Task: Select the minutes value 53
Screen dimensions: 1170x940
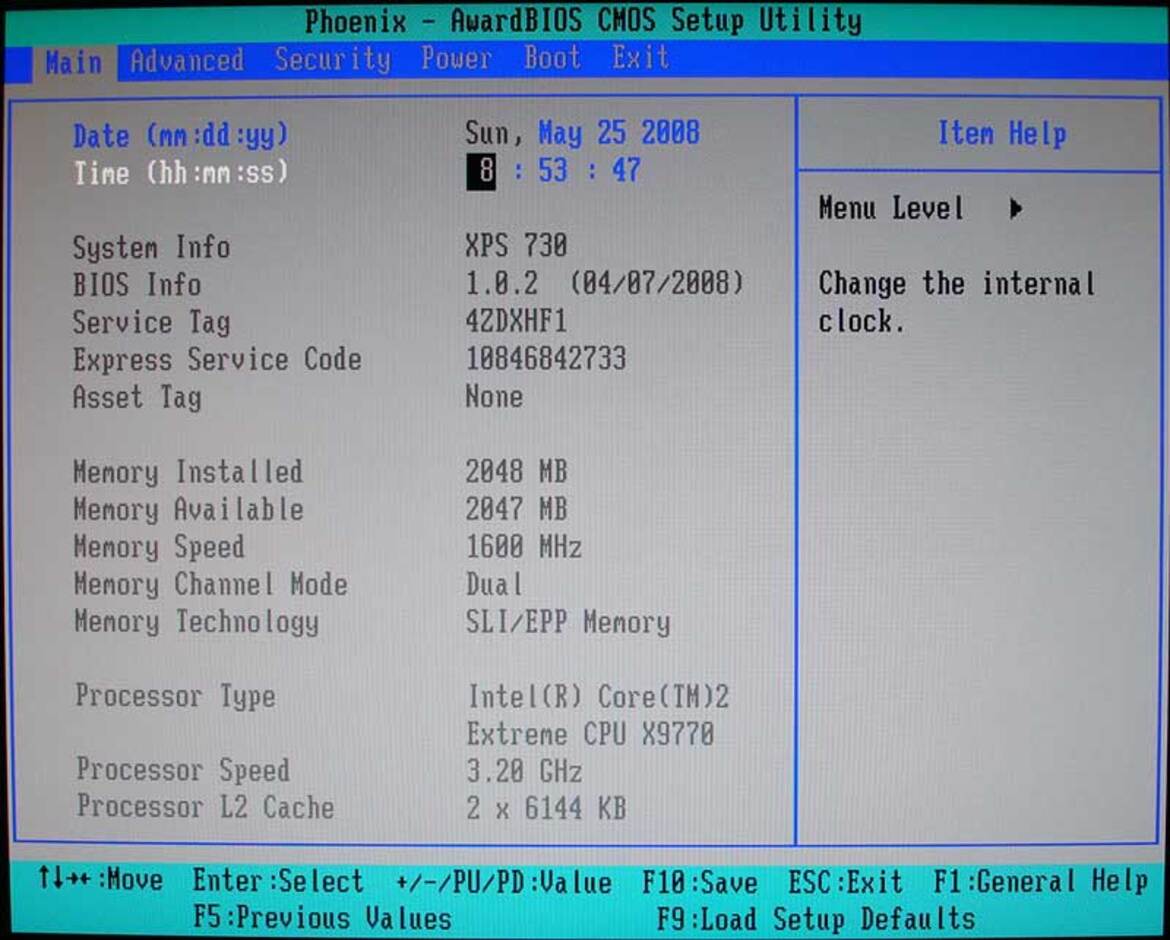Action: [x=553, y=171]
